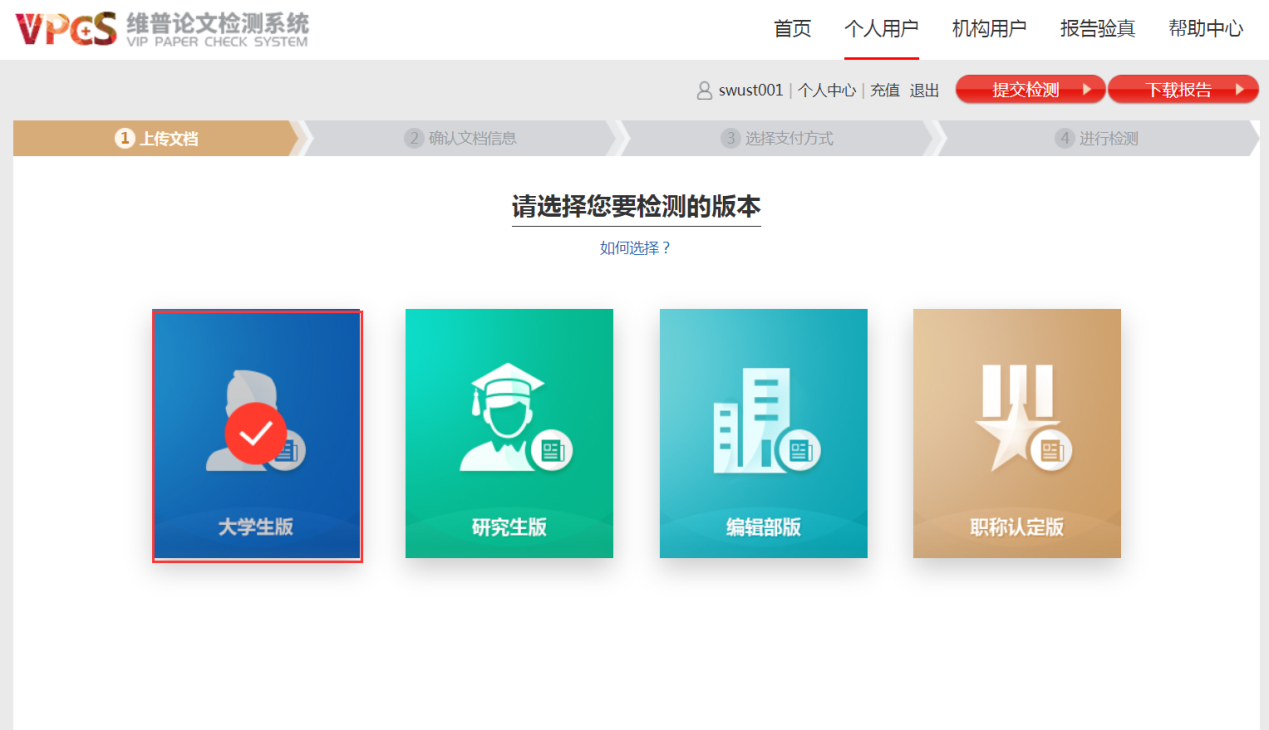
Task: Click the heading 请选择您要检测的版本
Action: point(636,207)
